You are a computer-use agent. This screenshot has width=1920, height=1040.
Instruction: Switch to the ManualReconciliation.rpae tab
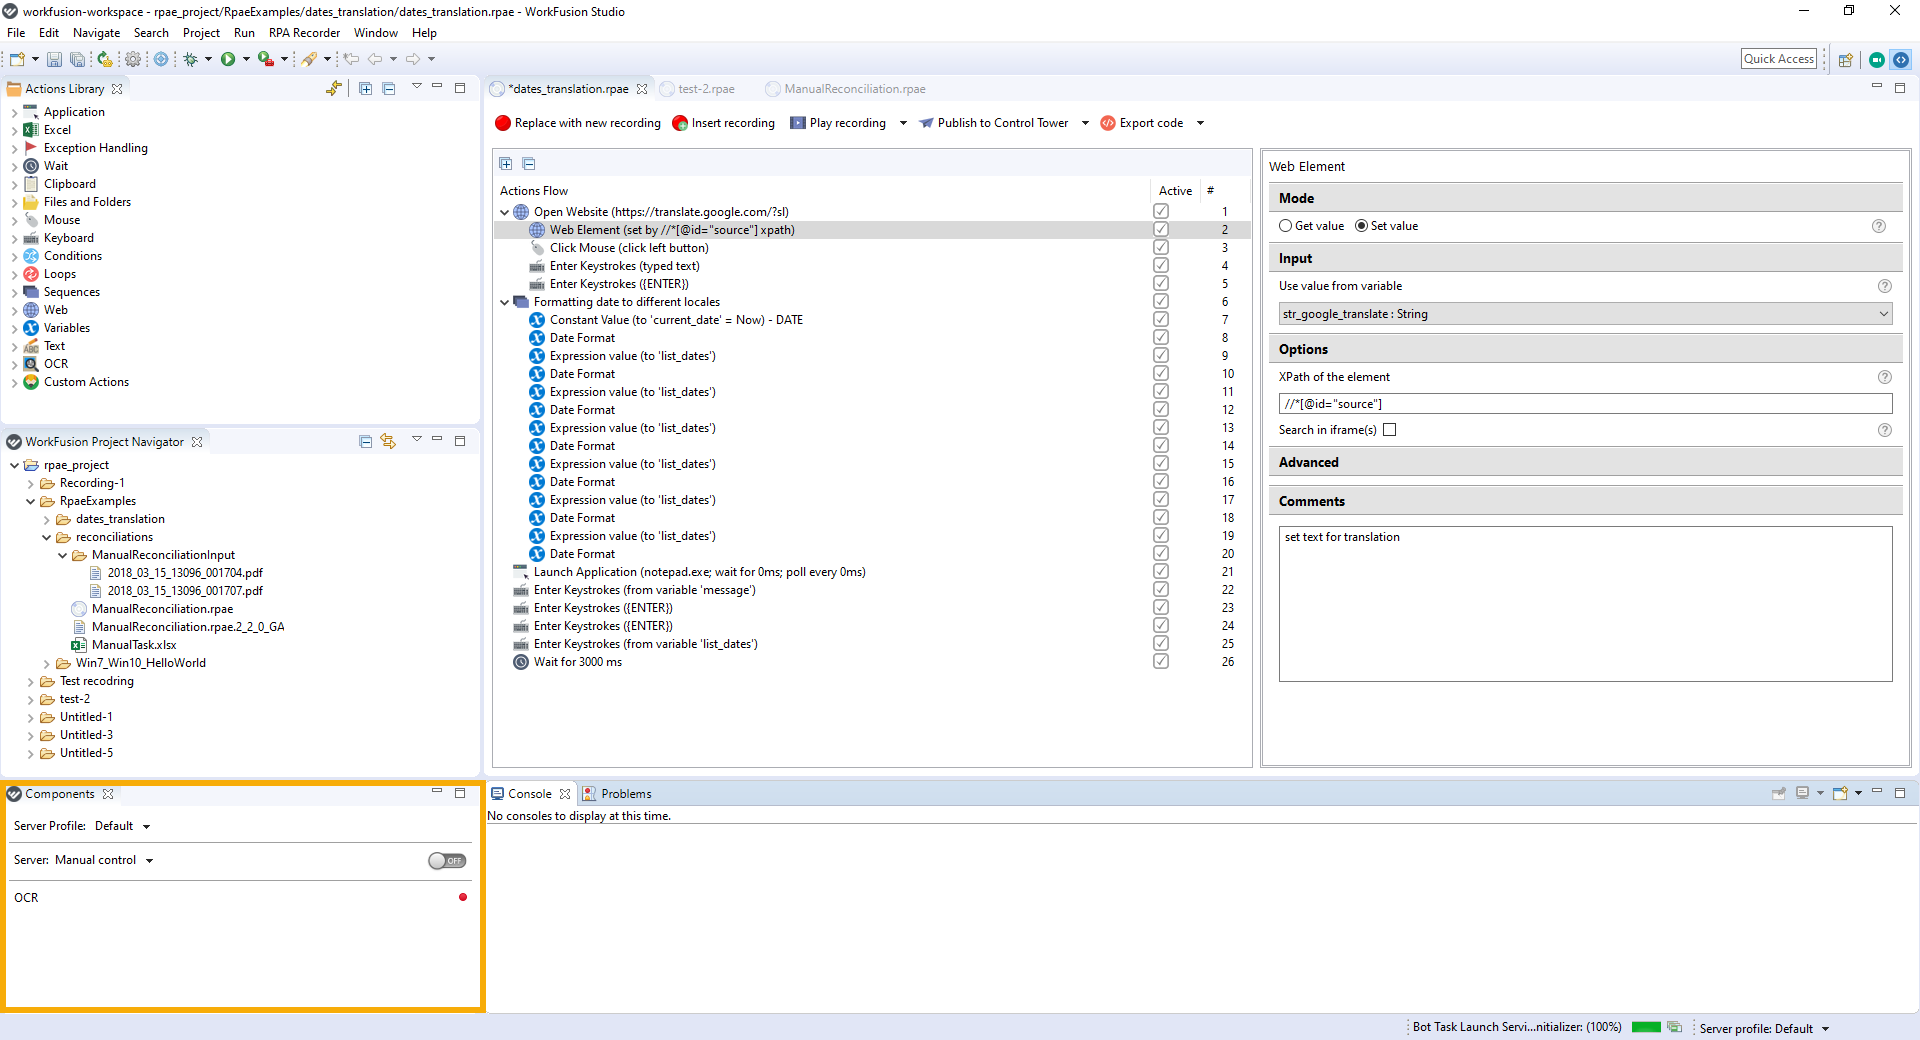[854, 89]
